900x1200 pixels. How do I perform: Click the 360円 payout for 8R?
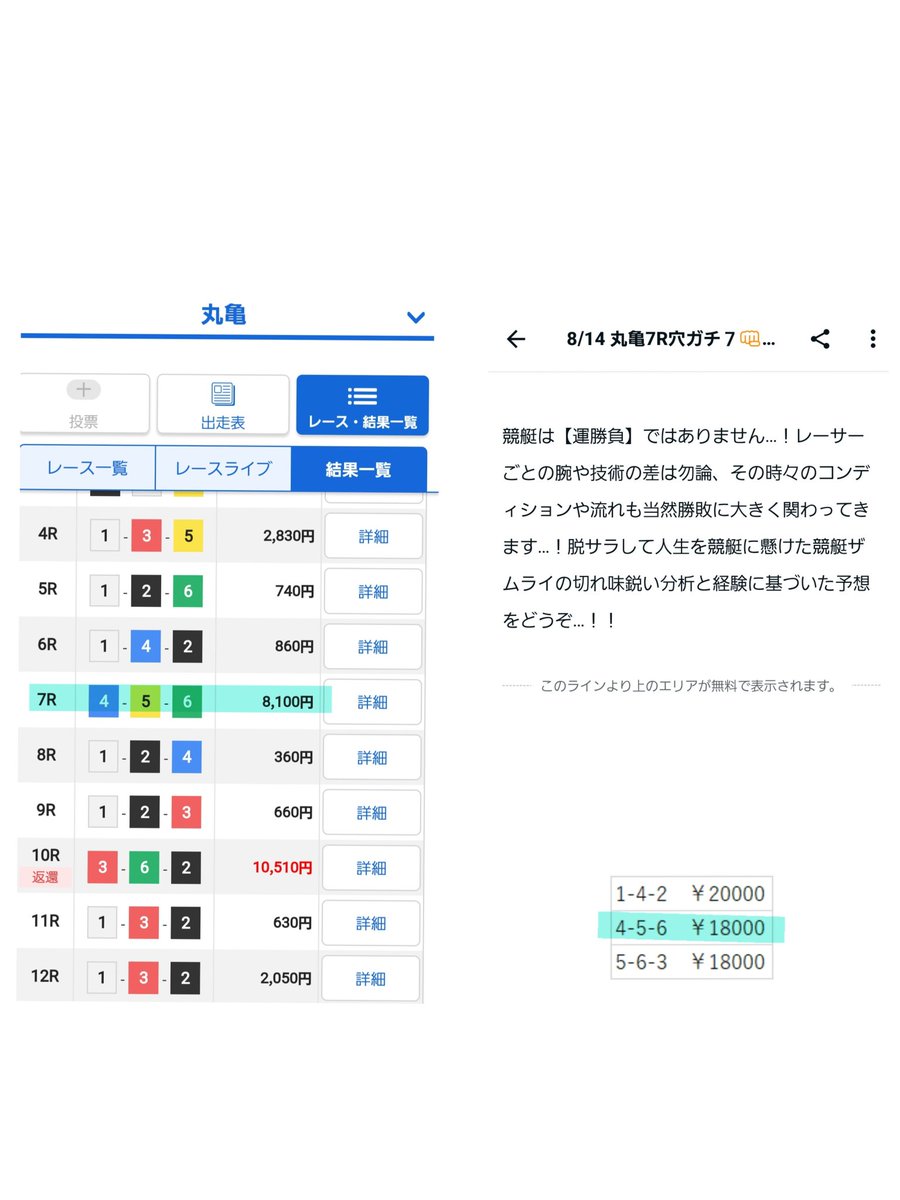pos(294,758)
